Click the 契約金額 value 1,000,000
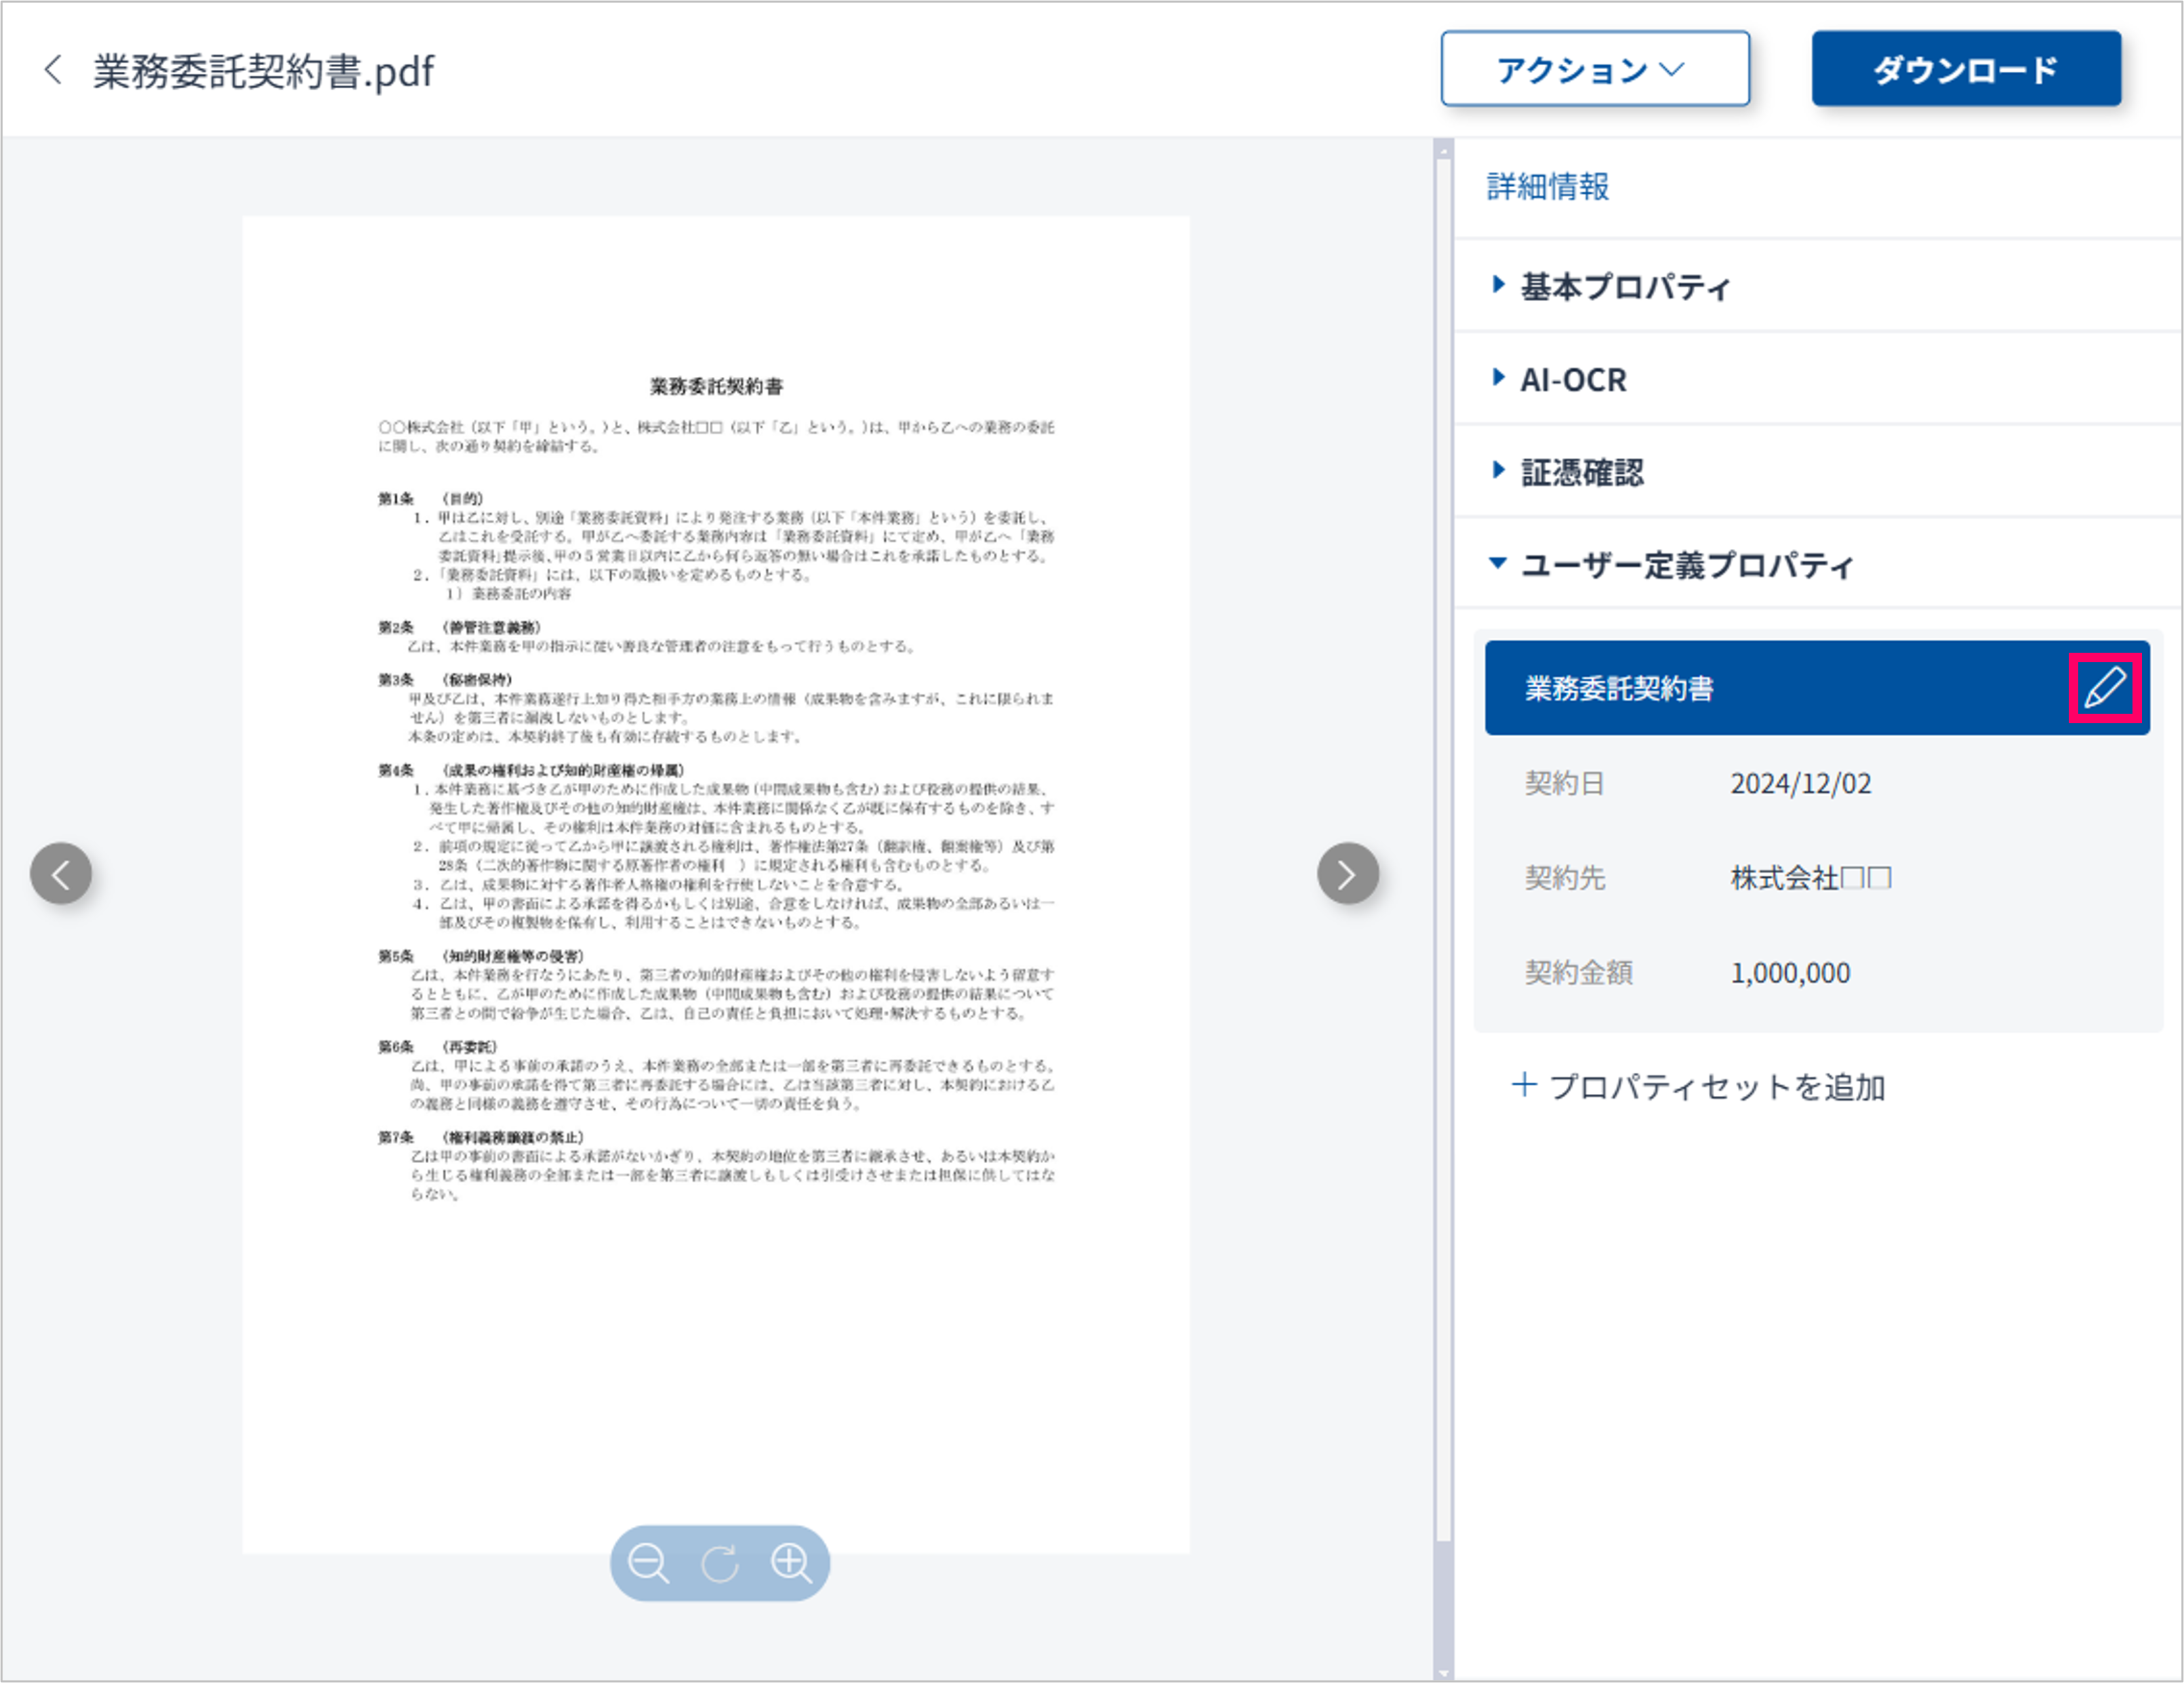 [x=1790, y=973]
